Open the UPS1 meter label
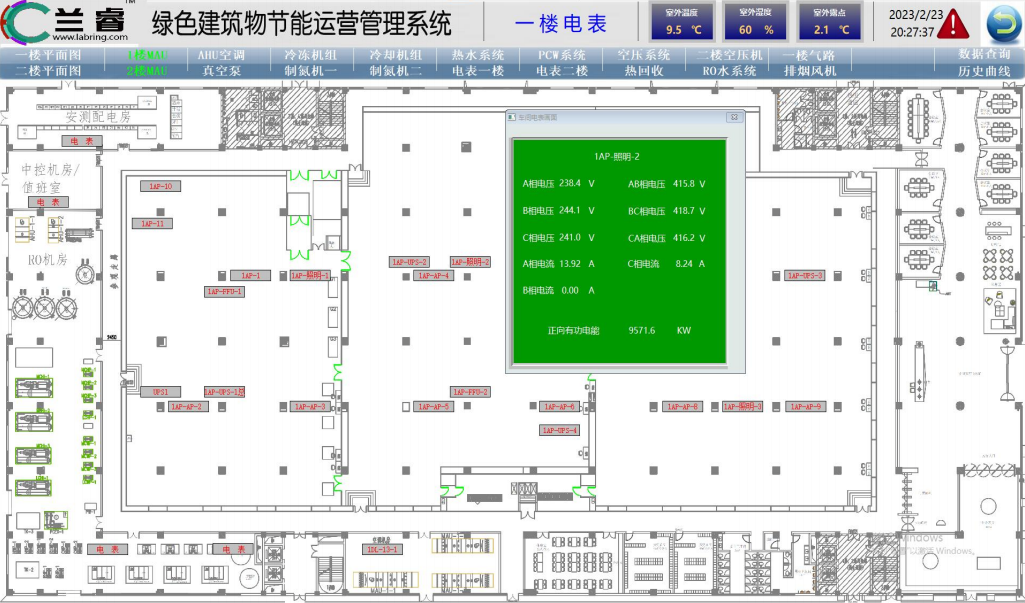1025x603 pixels. tap(160, 393)
